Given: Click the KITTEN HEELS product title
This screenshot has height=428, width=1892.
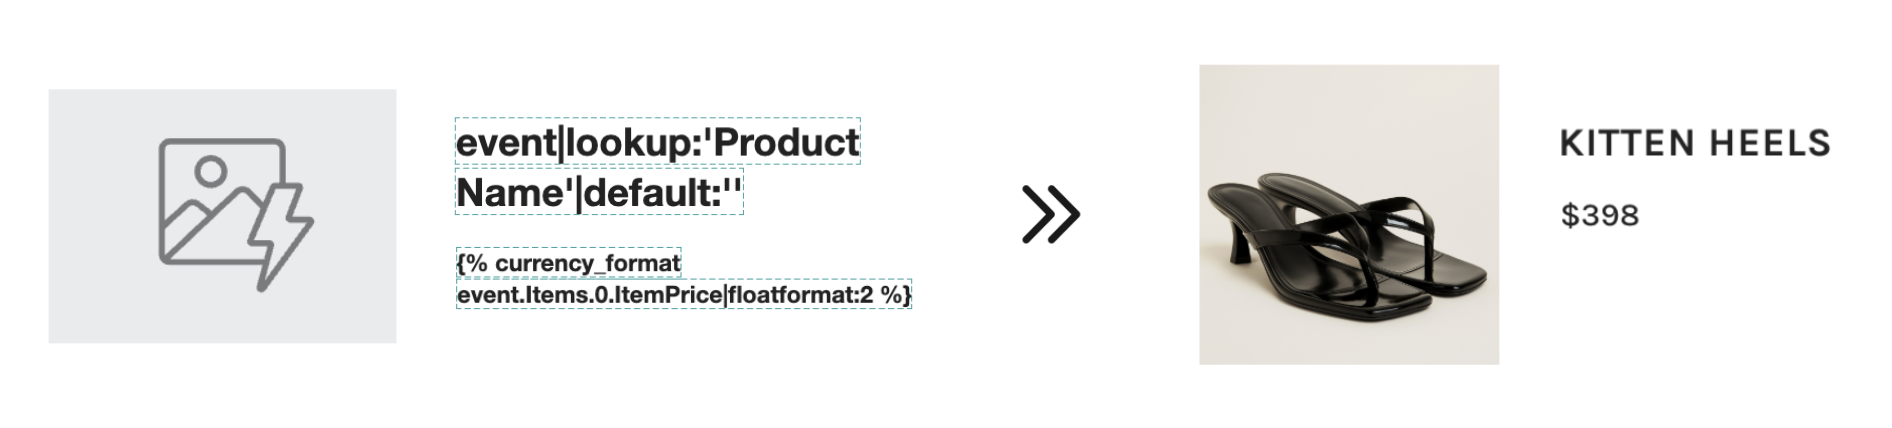Looking at the screenshot, I should 1695,144.
